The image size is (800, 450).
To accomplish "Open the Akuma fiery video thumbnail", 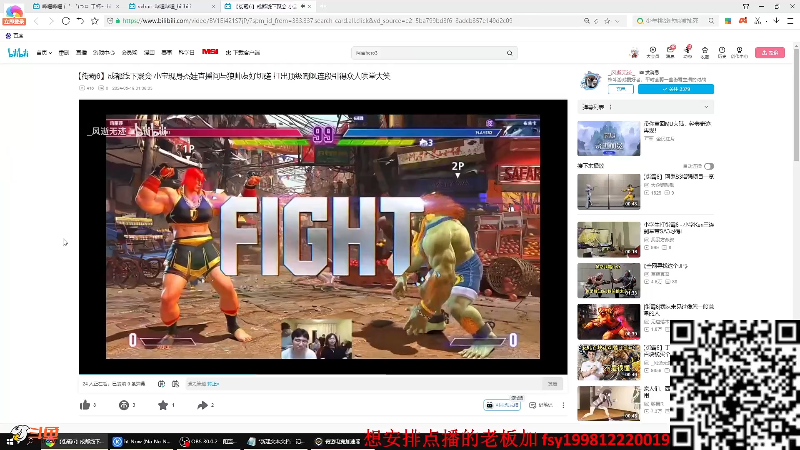I will [x=608, y=322].
